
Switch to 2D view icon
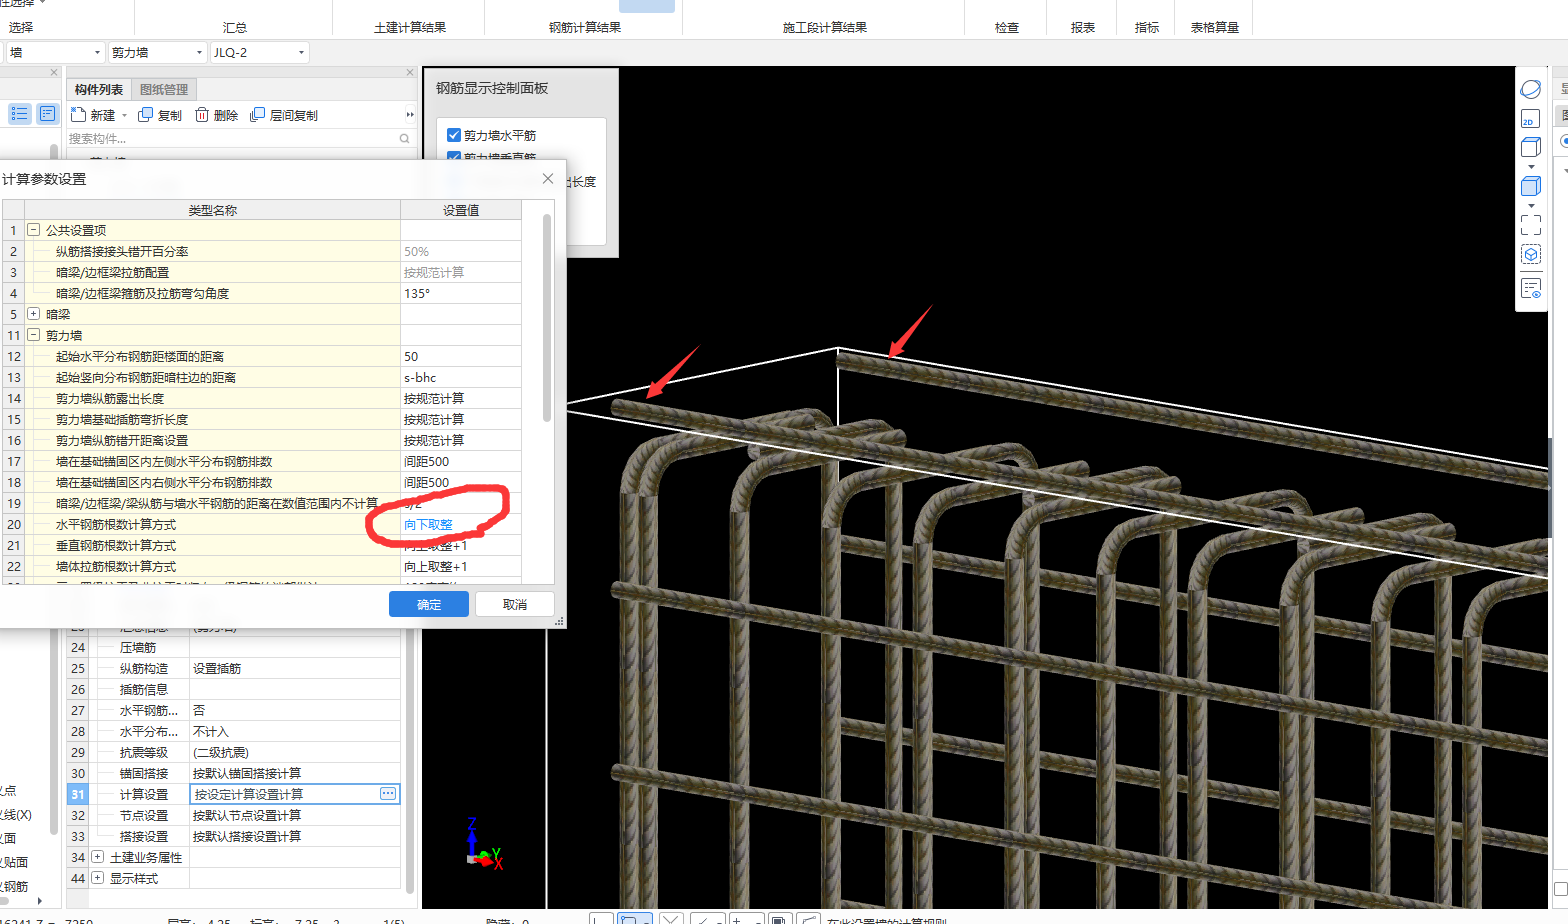tap(1530, 119)
